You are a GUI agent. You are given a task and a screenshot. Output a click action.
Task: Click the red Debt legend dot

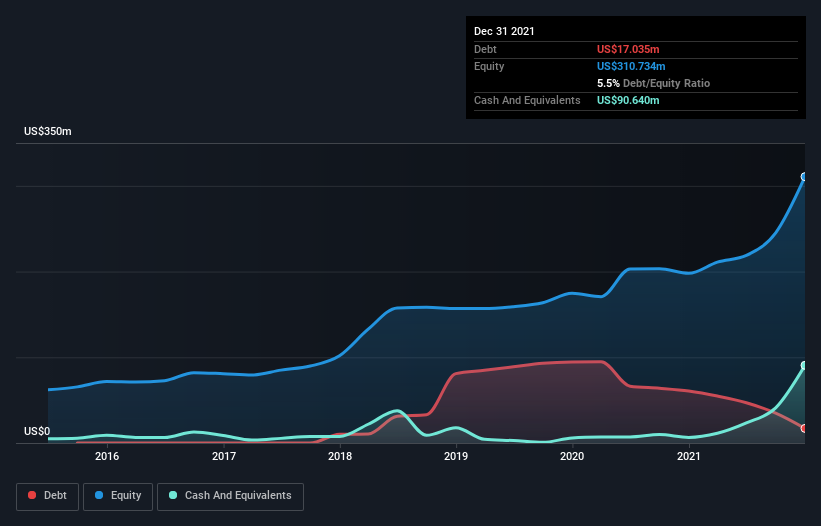point(32,495)
